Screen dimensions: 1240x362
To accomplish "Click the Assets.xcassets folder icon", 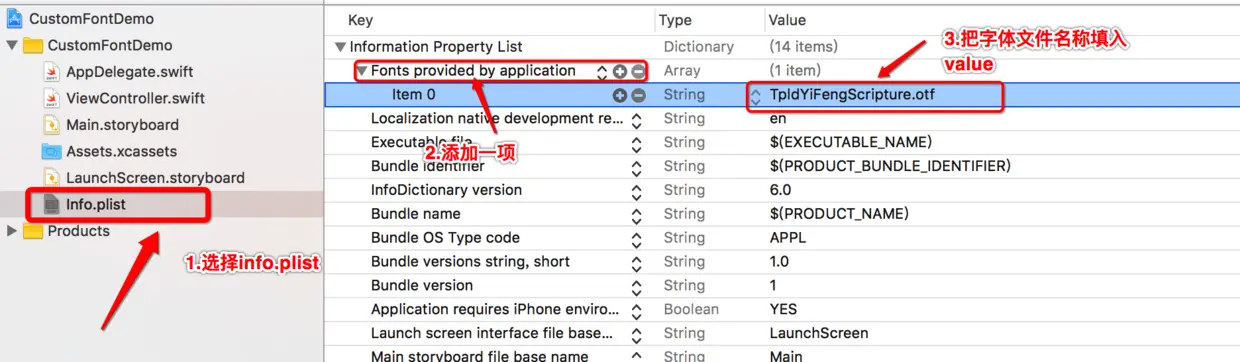I will point(51,152).
